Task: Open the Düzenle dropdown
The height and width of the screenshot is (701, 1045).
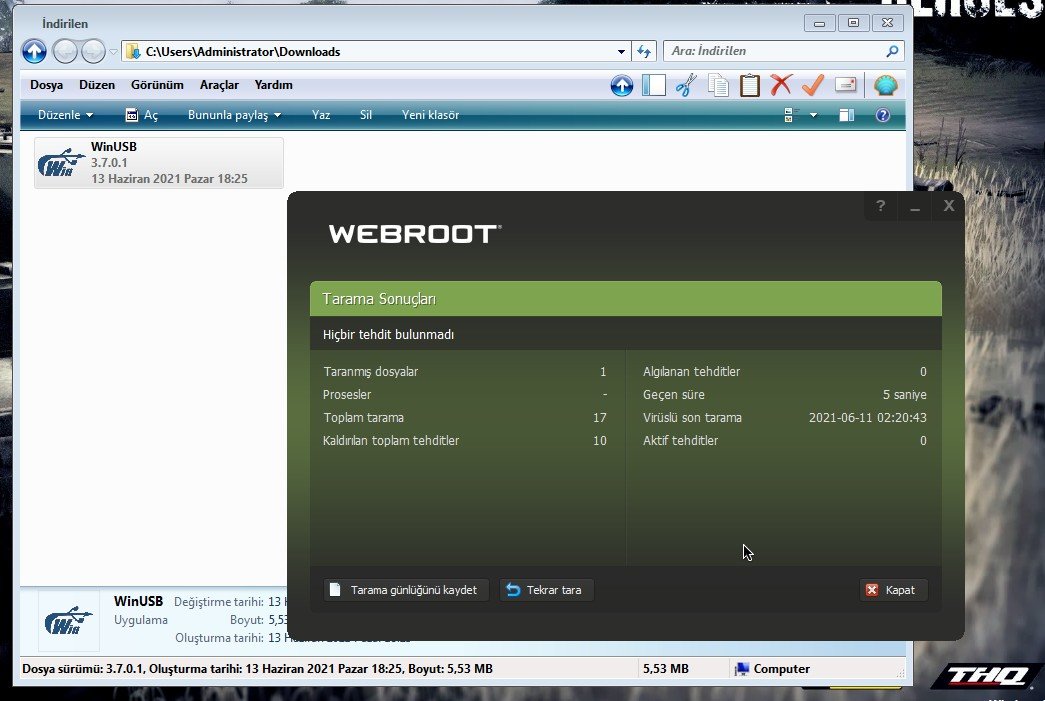Action: [65, 115]
